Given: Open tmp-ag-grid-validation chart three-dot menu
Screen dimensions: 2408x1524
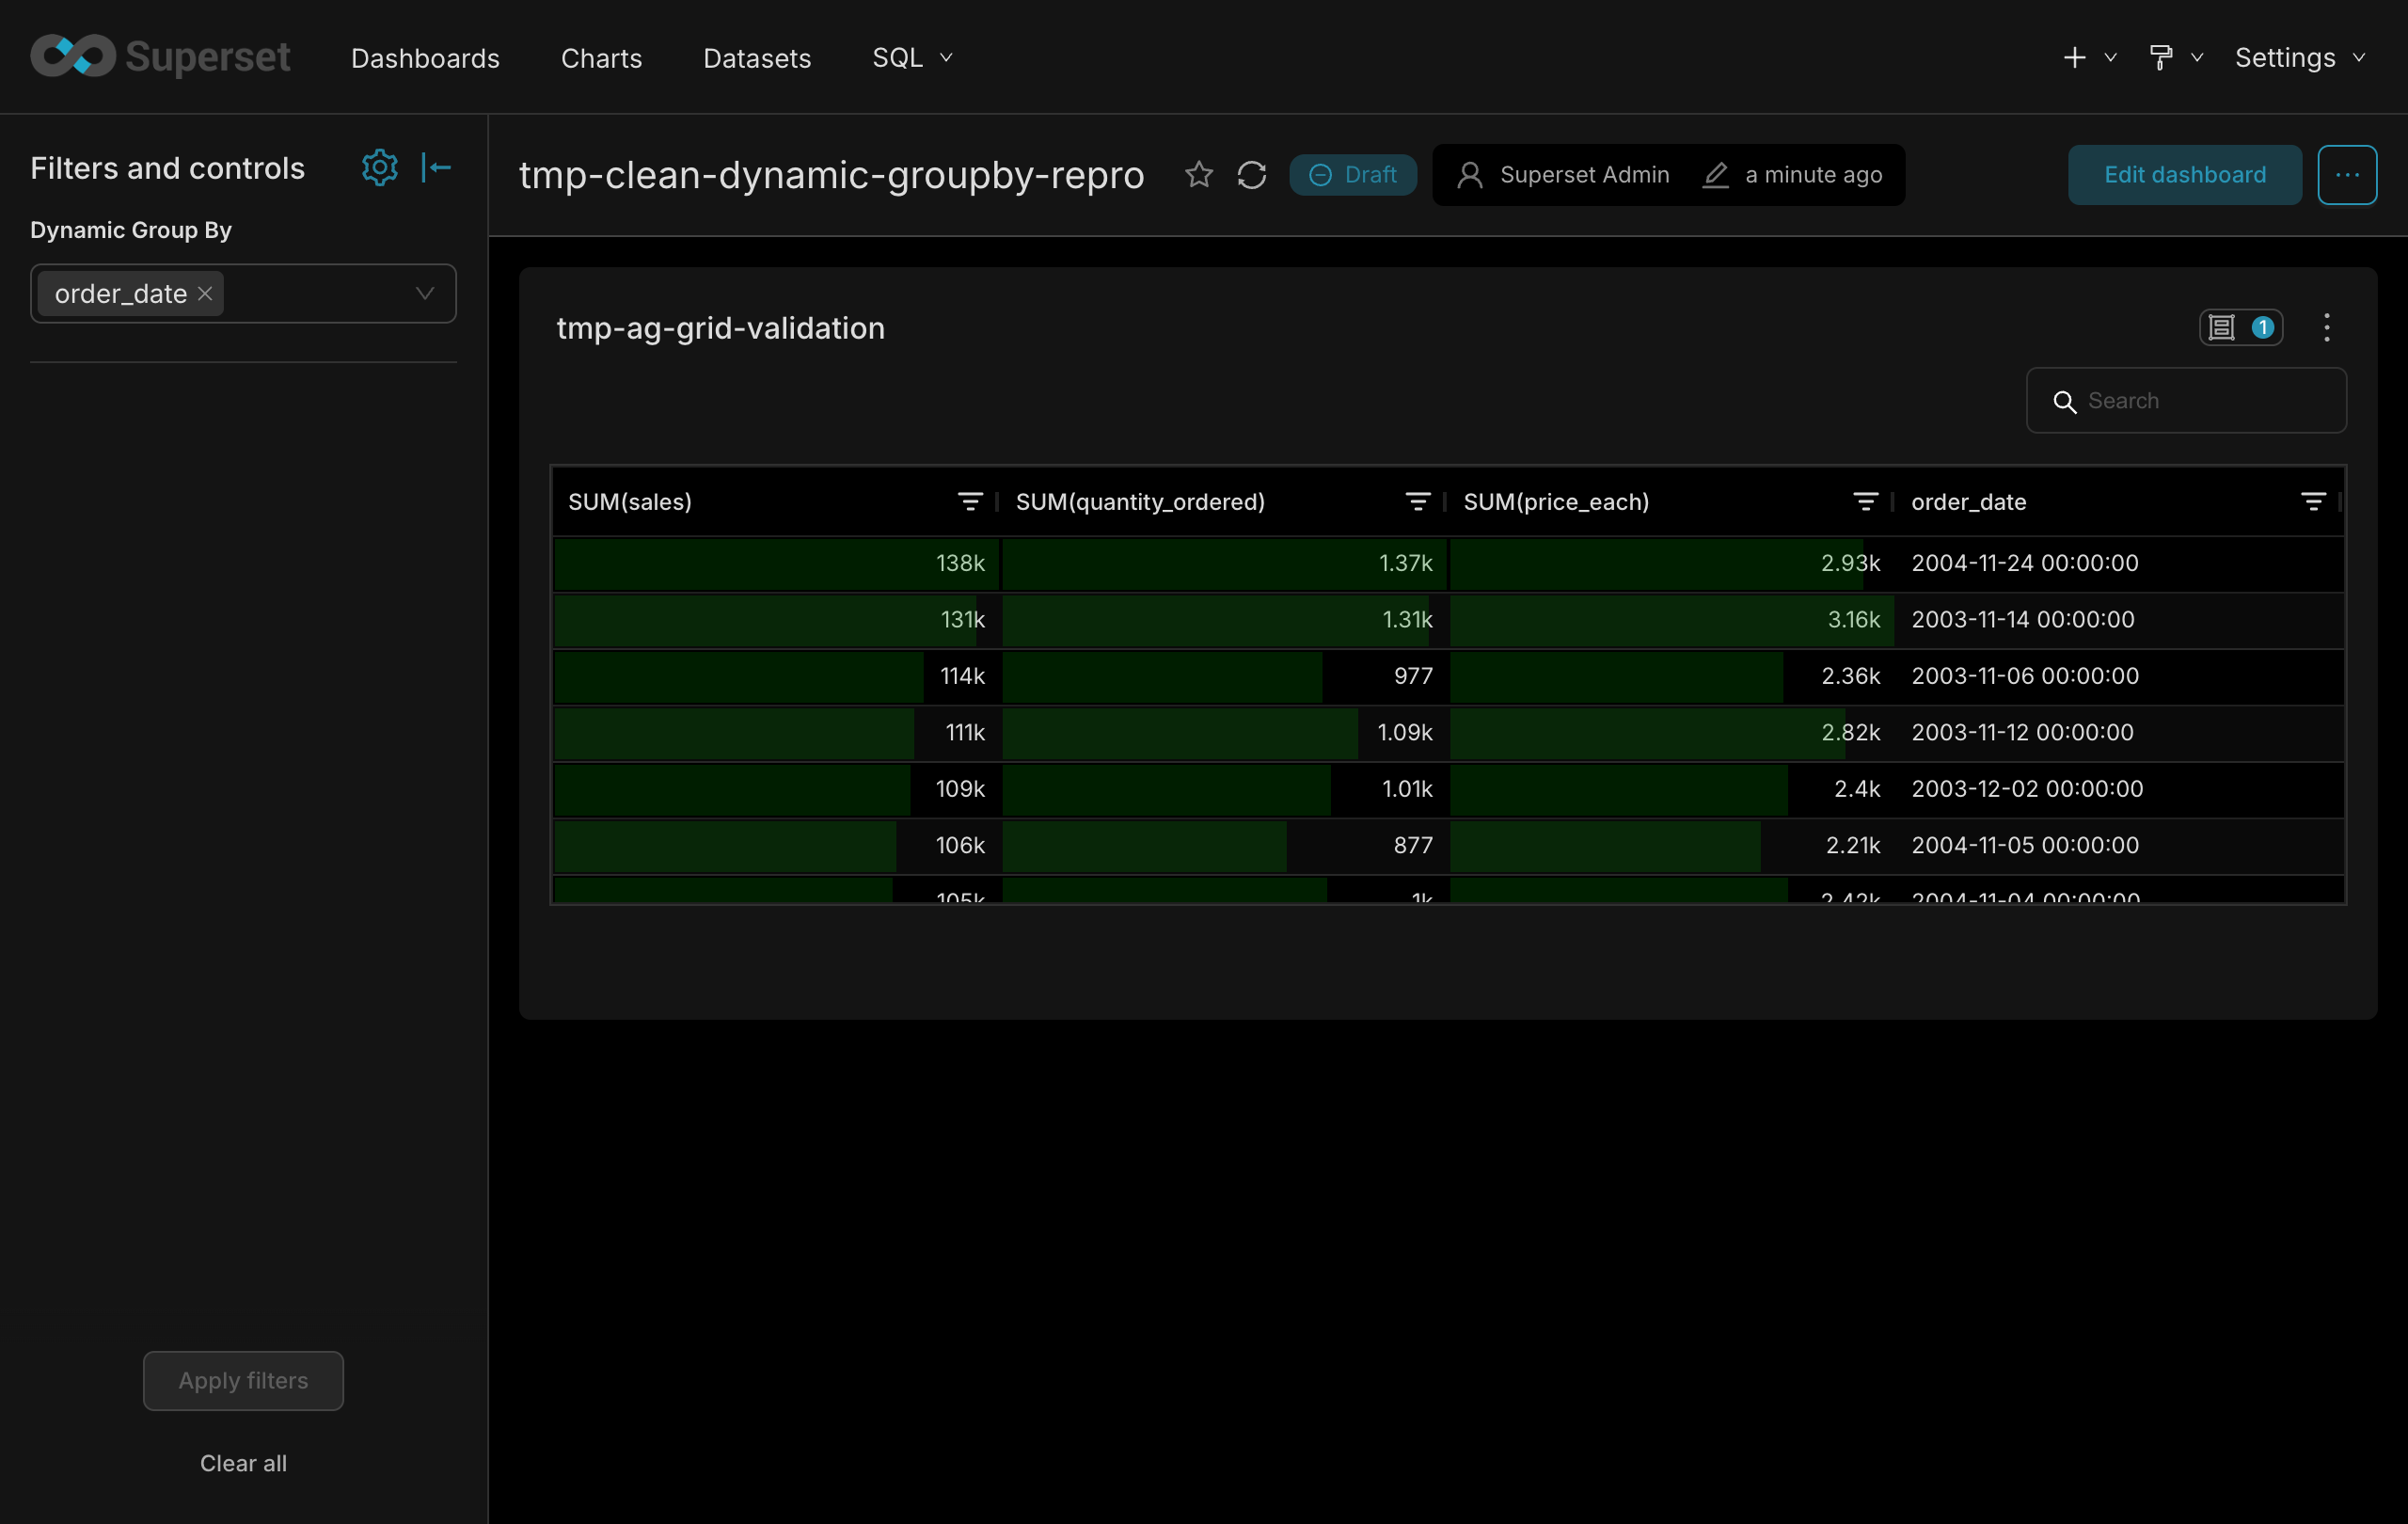Looking at the screenshot, I should [2326, 327].
